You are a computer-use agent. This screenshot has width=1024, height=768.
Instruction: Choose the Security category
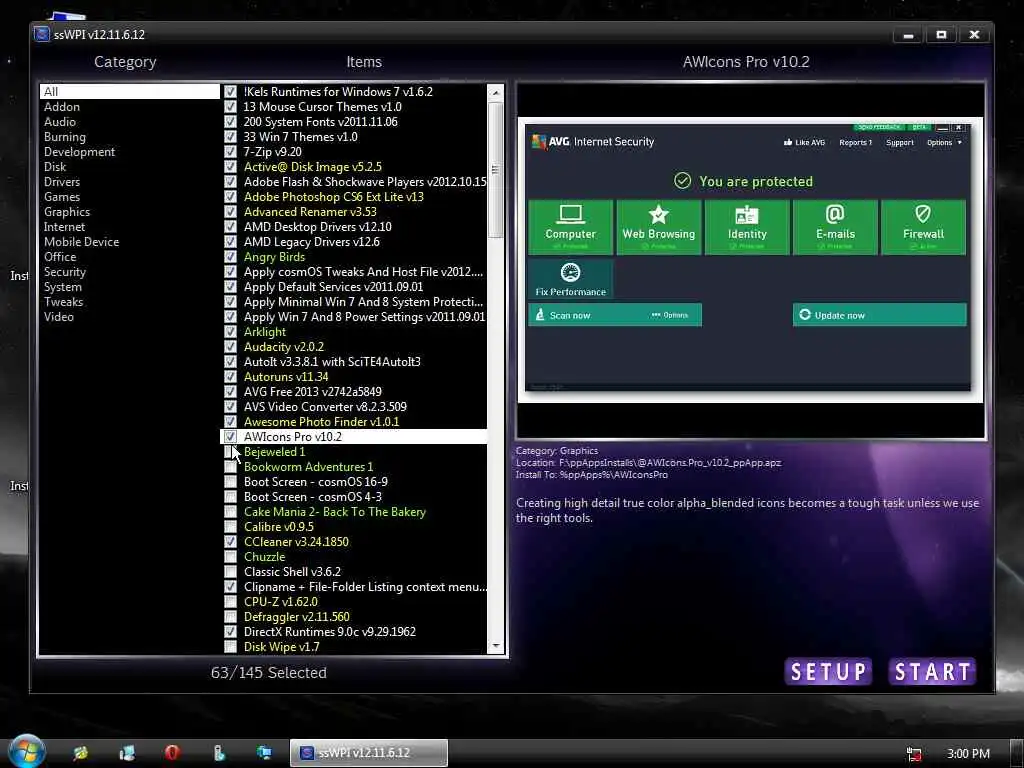(65, 272)
